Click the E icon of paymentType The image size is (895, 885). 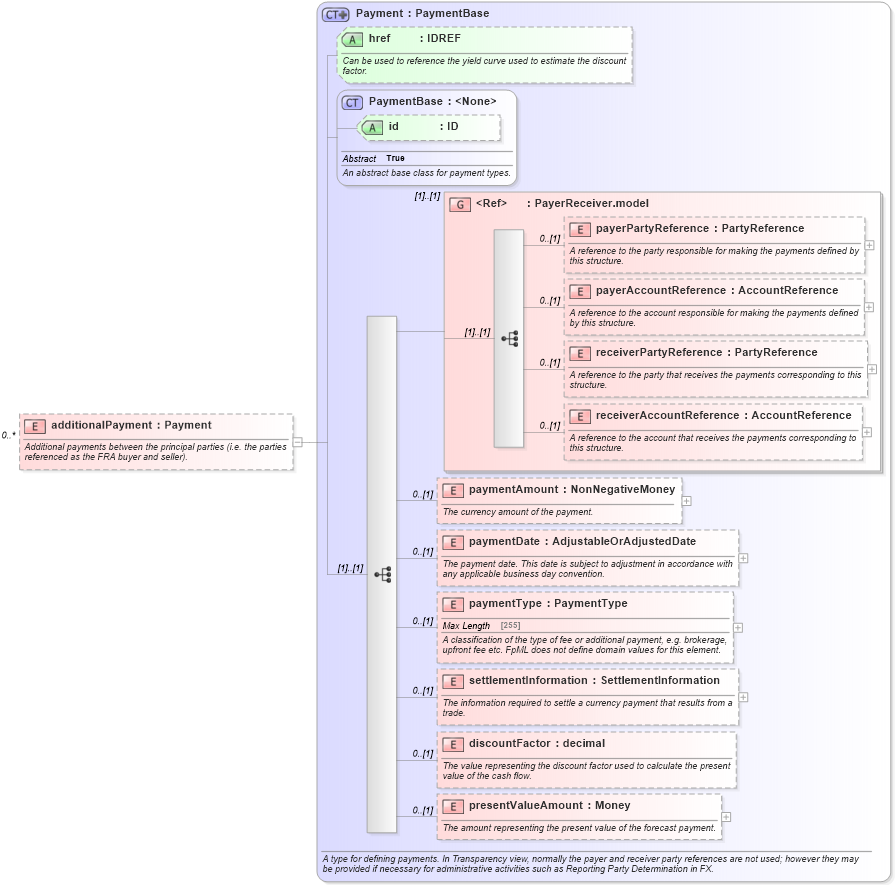coord(453,605)
